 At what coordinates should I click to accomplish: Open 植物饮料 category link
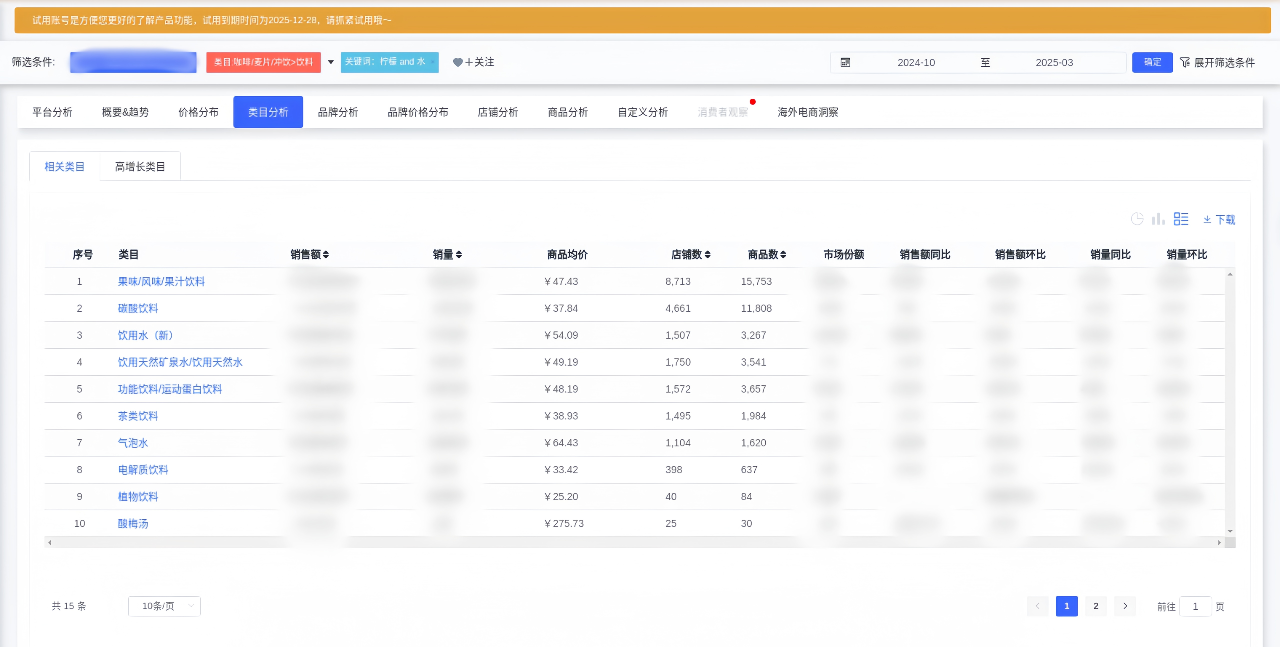coord(138,497)
